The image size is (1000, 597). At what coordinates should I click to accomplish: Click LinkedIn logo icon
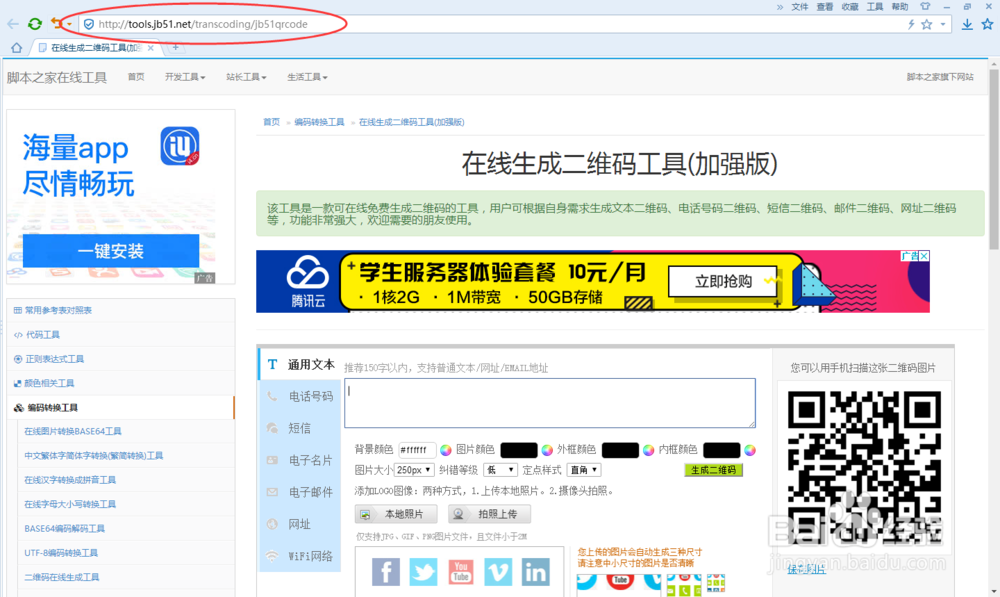536,571
